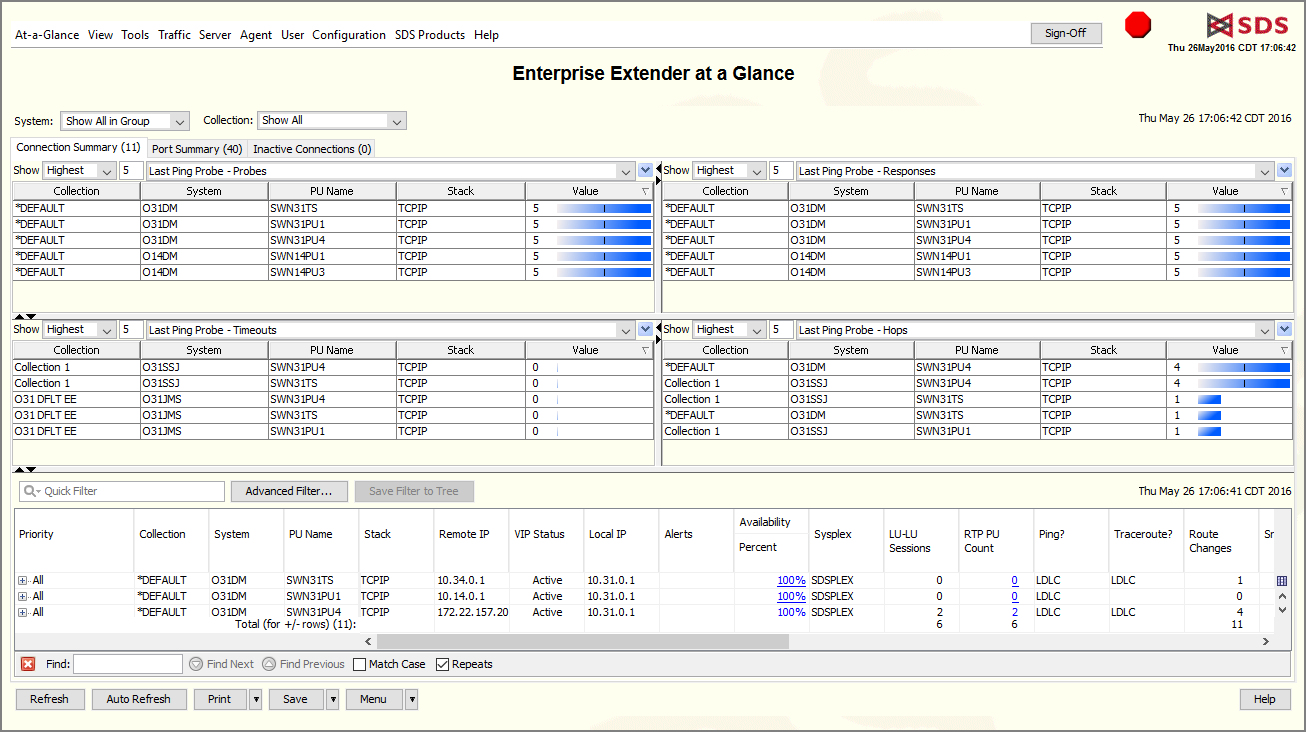This screenshot has height=732, width=1306.
Task: Click the Help button at bottom right
Action: click(1265, 699)
